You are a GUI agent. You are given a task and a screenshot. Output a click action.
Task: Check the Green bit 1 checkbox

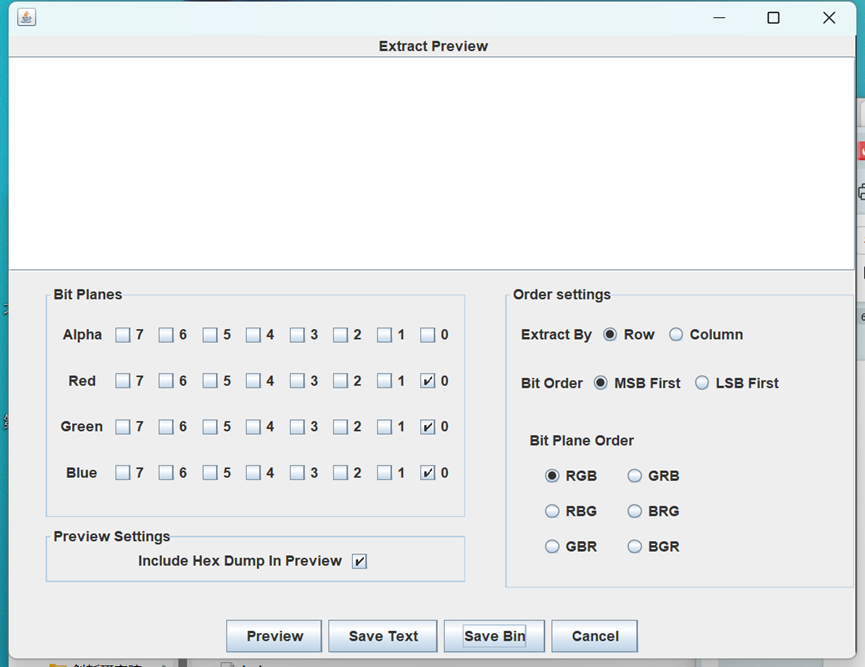click(x=384, y=426)
